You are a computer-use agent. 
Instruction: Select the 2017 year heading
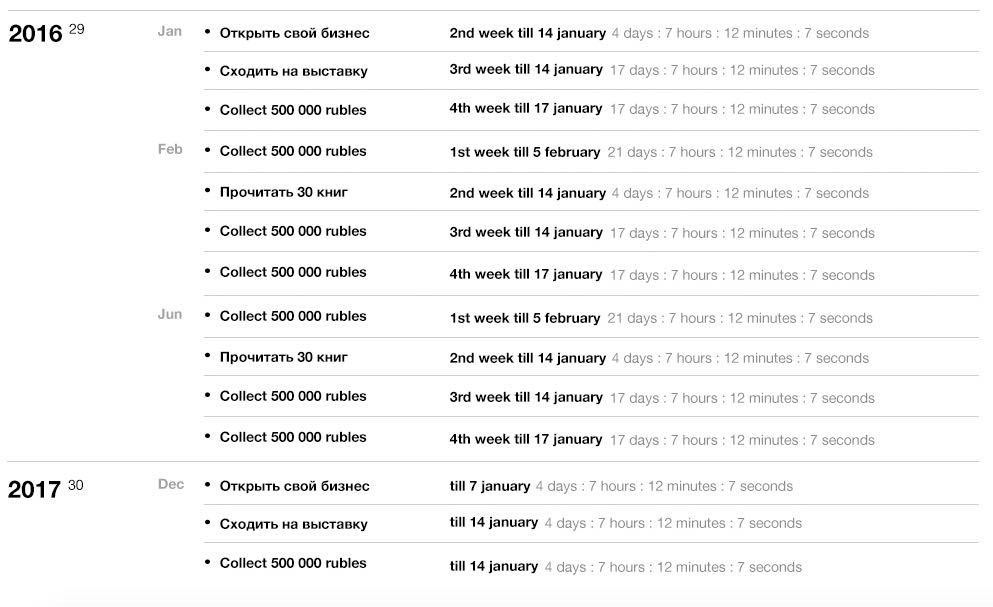click(x=35, y=489)
